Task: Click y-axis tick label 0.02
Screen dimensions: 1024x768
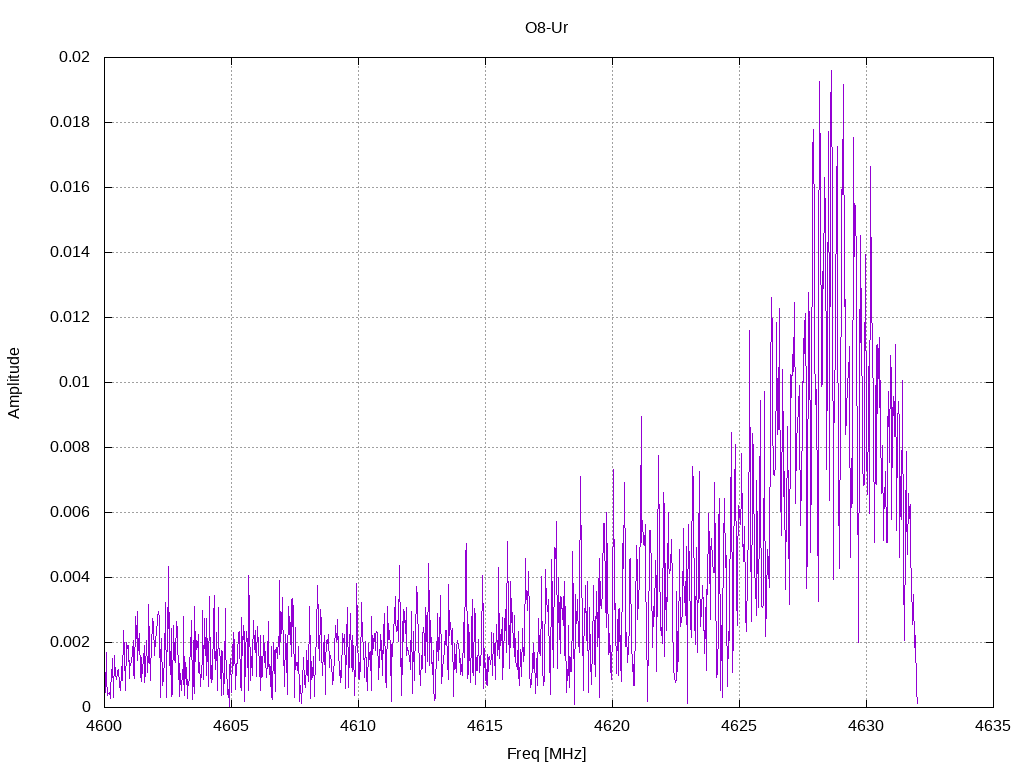Action: [x=74, y=57]
